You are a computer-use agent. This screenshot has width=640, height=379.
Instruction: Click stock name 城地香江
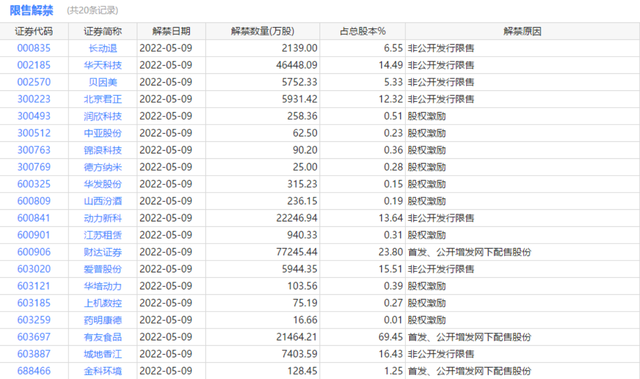(x=103, y=354)
